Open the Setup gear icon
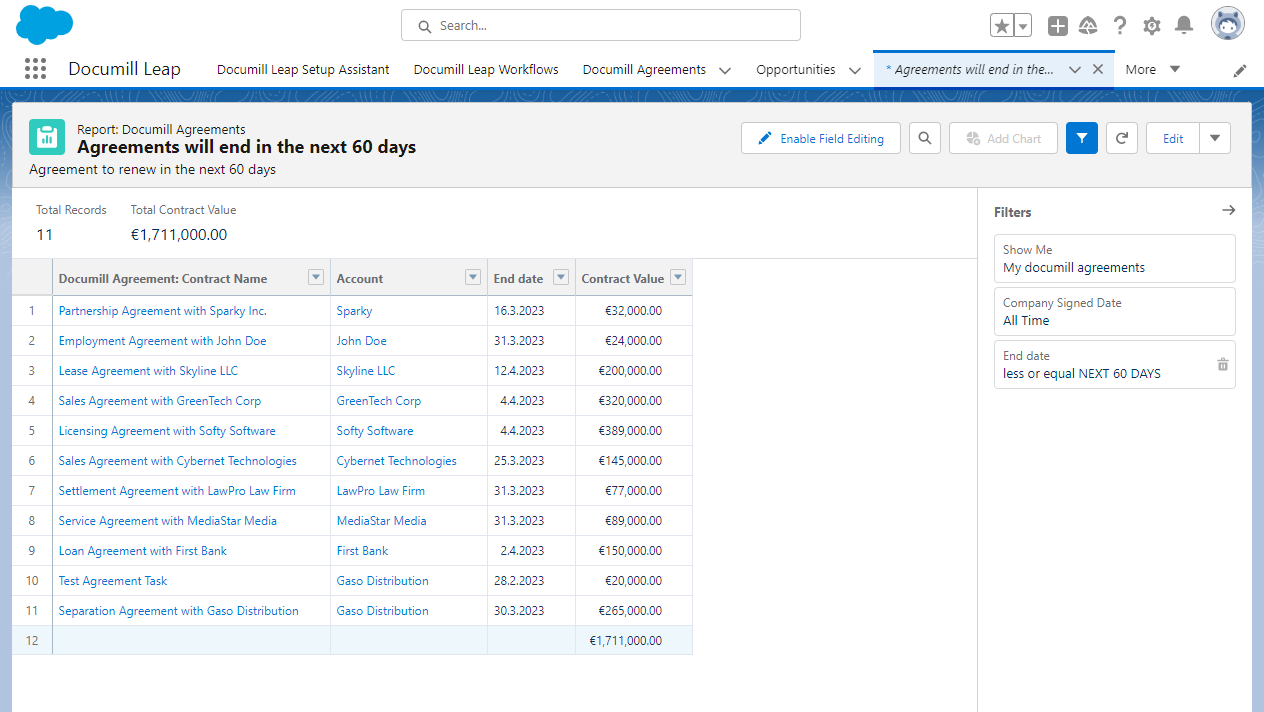Image resolution: width=1264 pixels, height=712 pixels. coord(1152,26)
